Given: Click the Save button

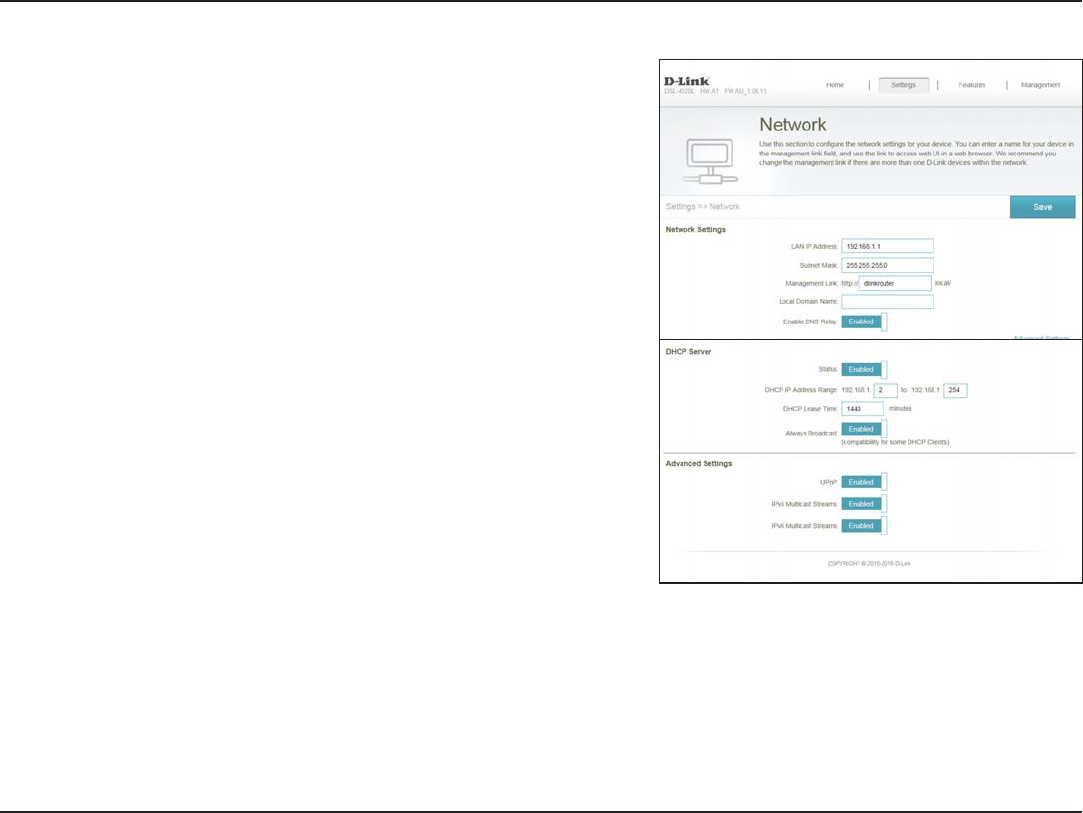Looking at the screenshot, I should click(x=1042, y=207).
